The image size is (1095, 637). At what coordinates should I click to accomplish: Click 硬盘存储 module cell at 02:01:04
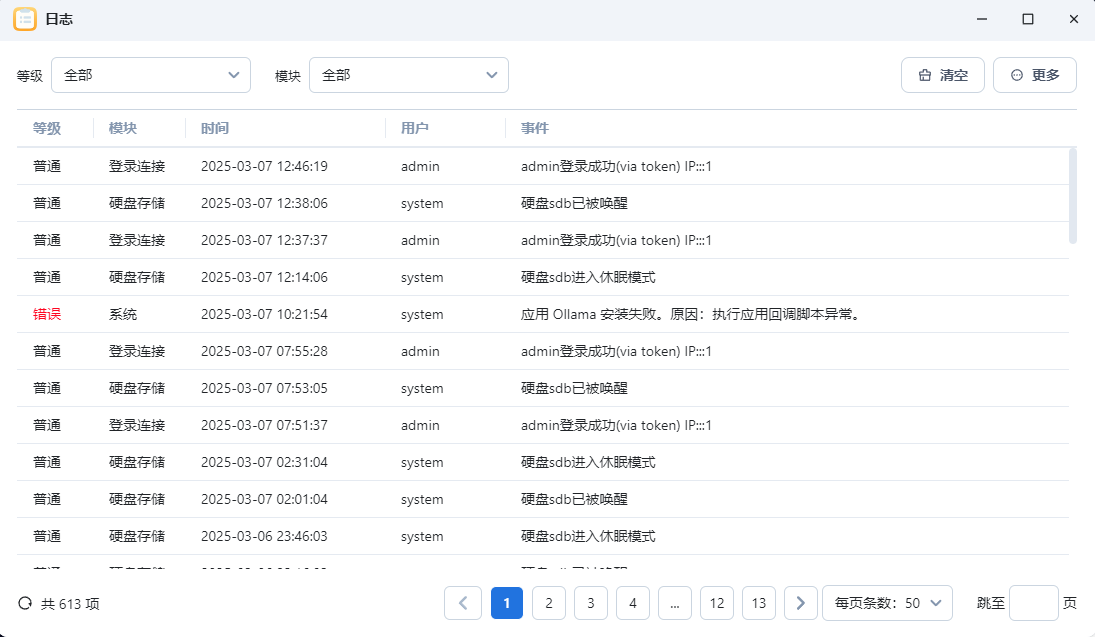tap(137, 499)
